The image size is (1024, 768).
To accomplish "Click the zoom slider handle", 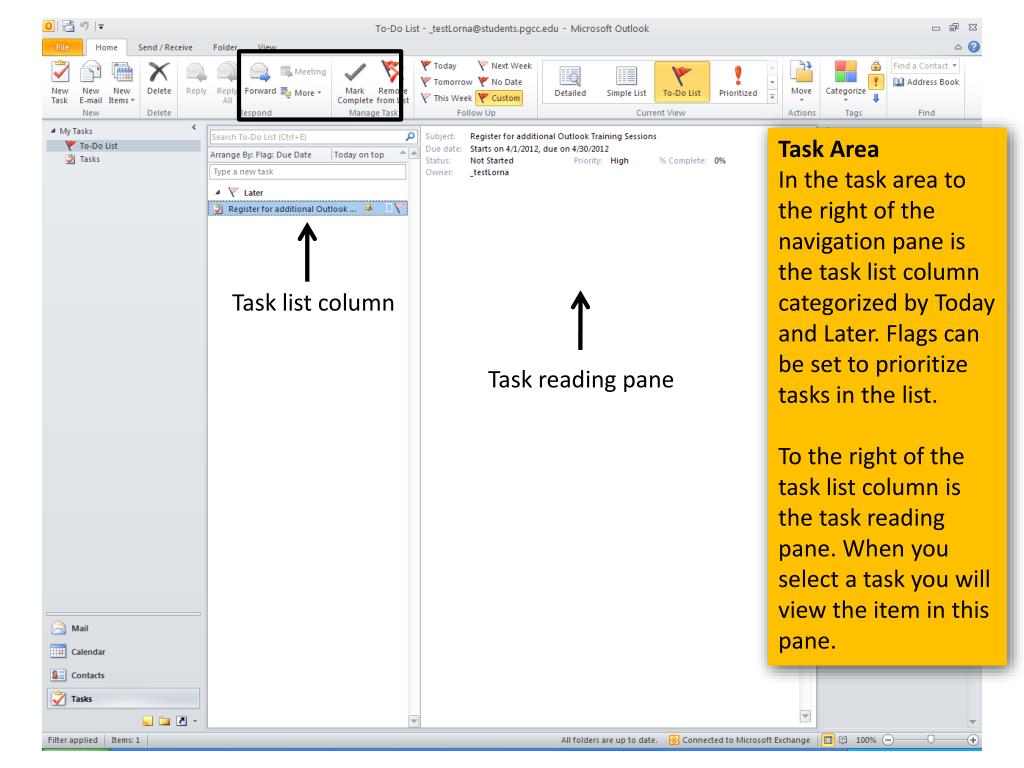I will pos(931,739).
